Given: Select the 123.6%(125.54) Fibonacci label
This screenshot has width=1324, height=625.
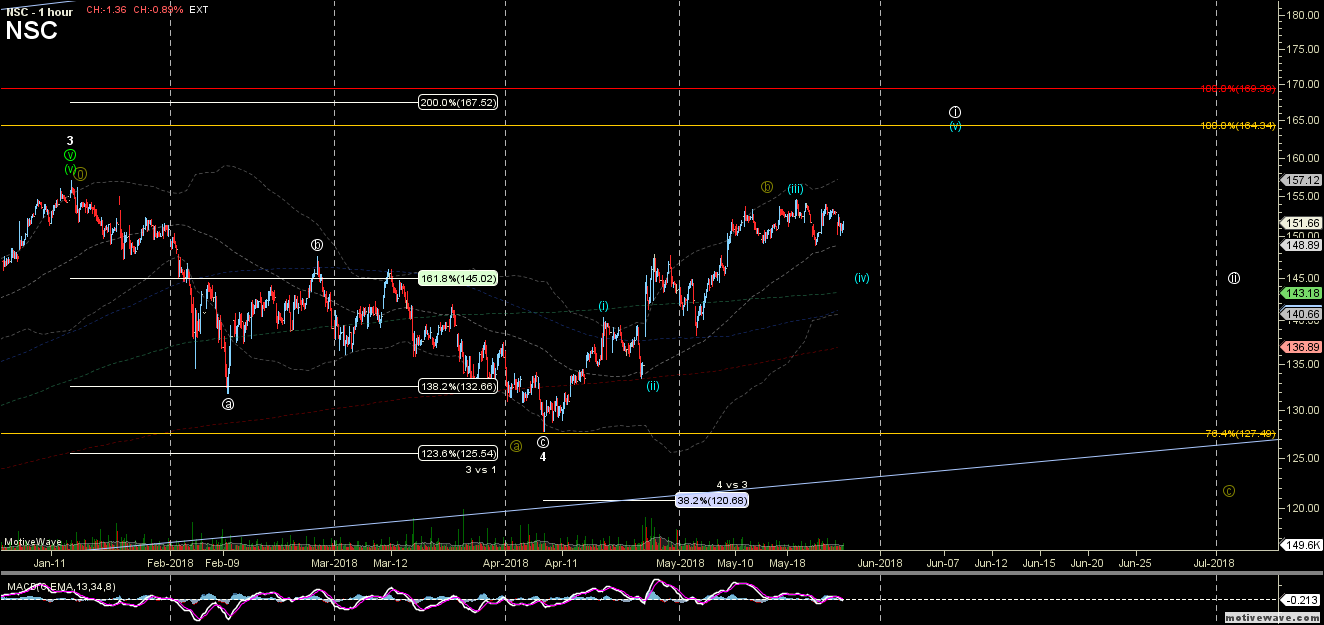Looking at the screenshot, I should [x=457, y=453].
